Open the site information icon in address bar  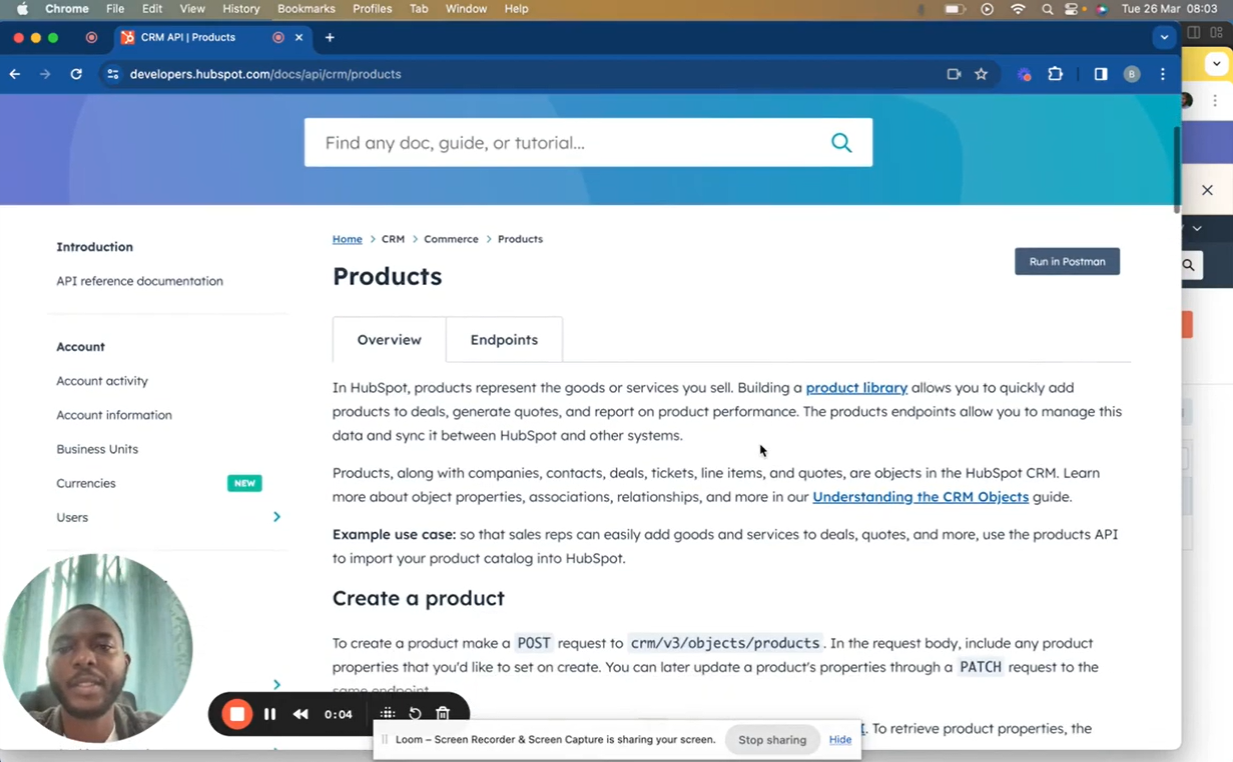pyautogui.click(x=113, y=74)
